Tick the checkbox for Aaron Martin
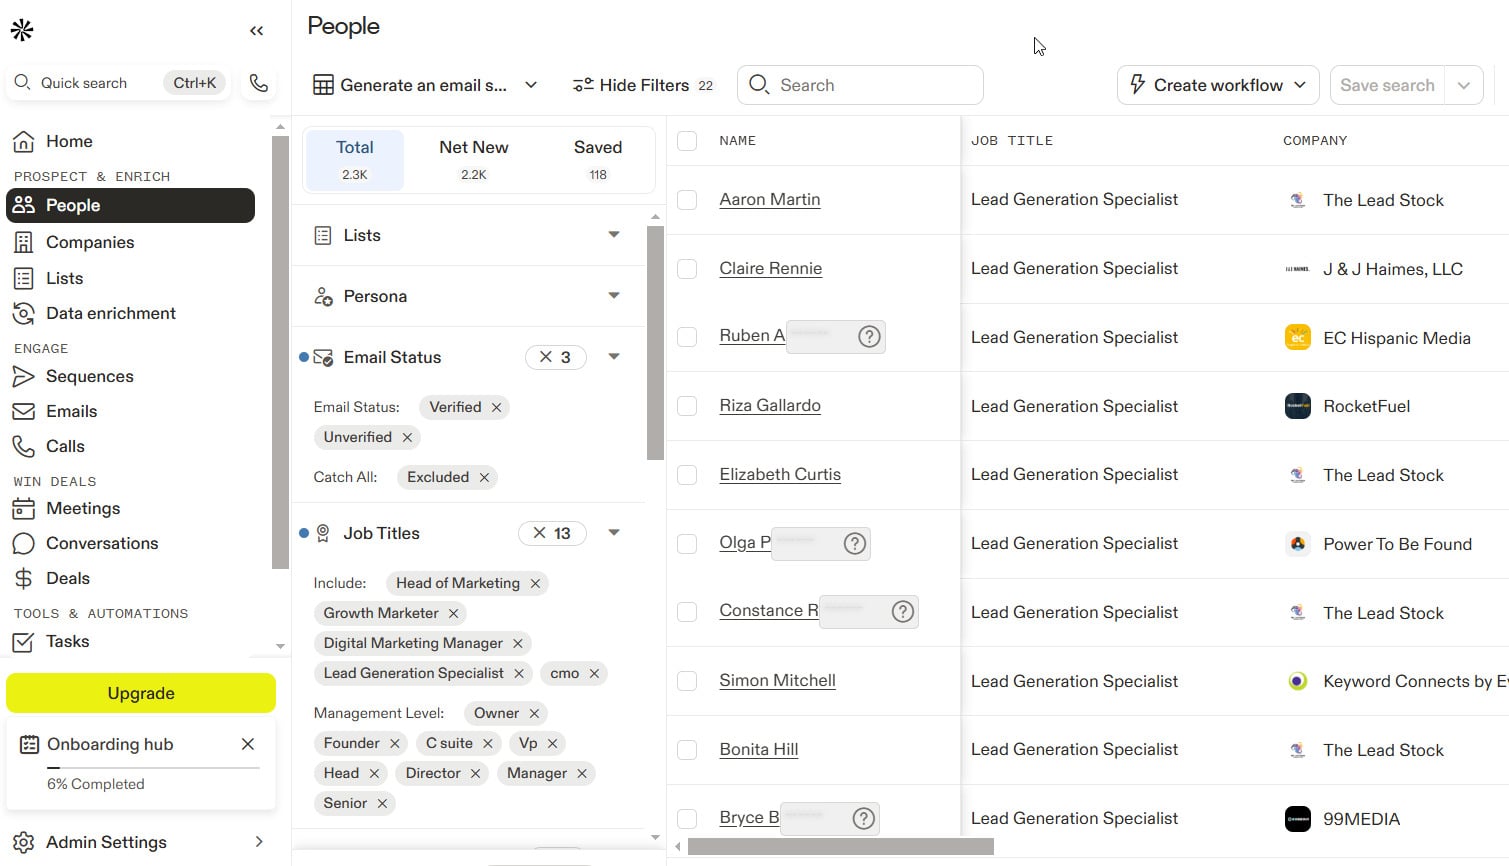This screenshot has width=1509, height=866. [687, 200]
